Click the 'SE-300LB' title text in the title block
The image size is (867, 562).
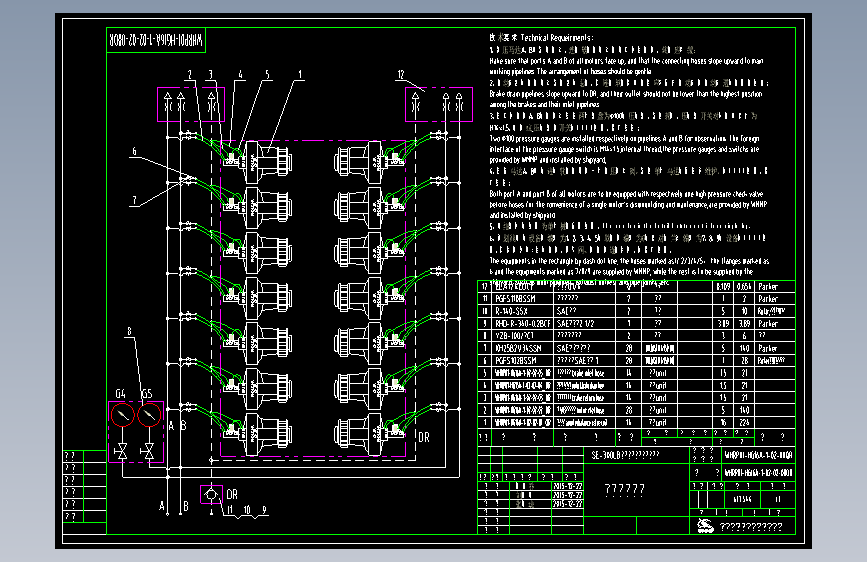(625, 455)
